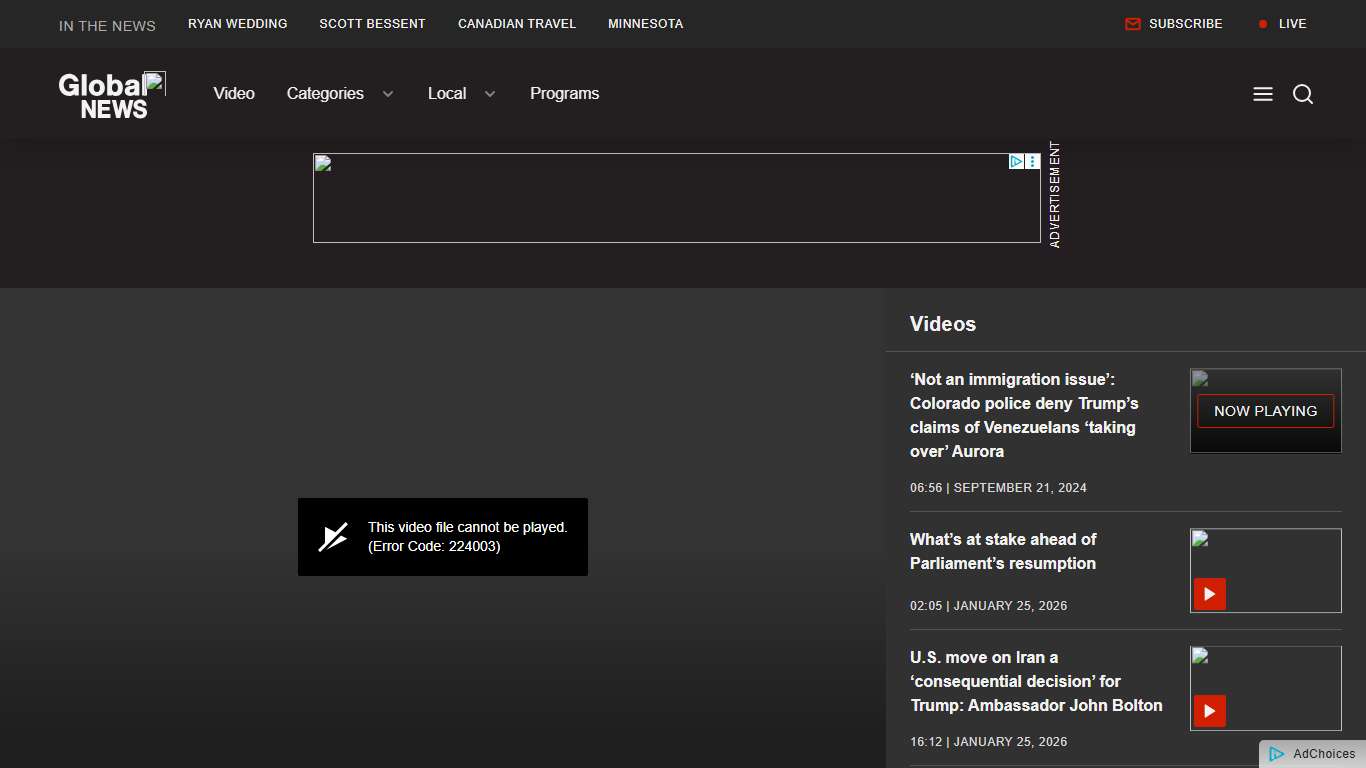Image resolution: width=1366 pixels, height=768 pixels.
Task: Open the Video menu item
Action: [x=234, y=94]
